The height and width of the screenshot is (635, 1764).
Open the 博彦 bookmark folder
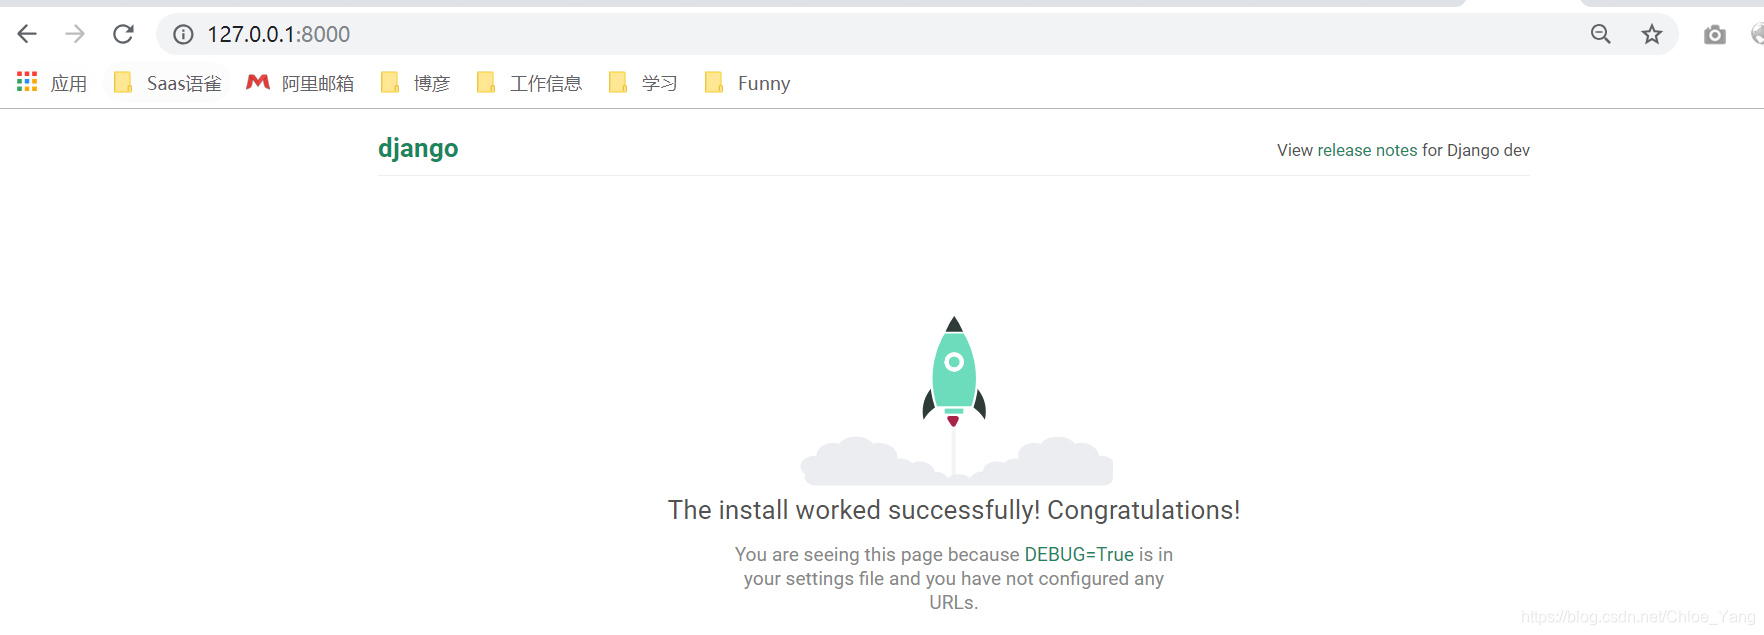(x=416, y=83)
